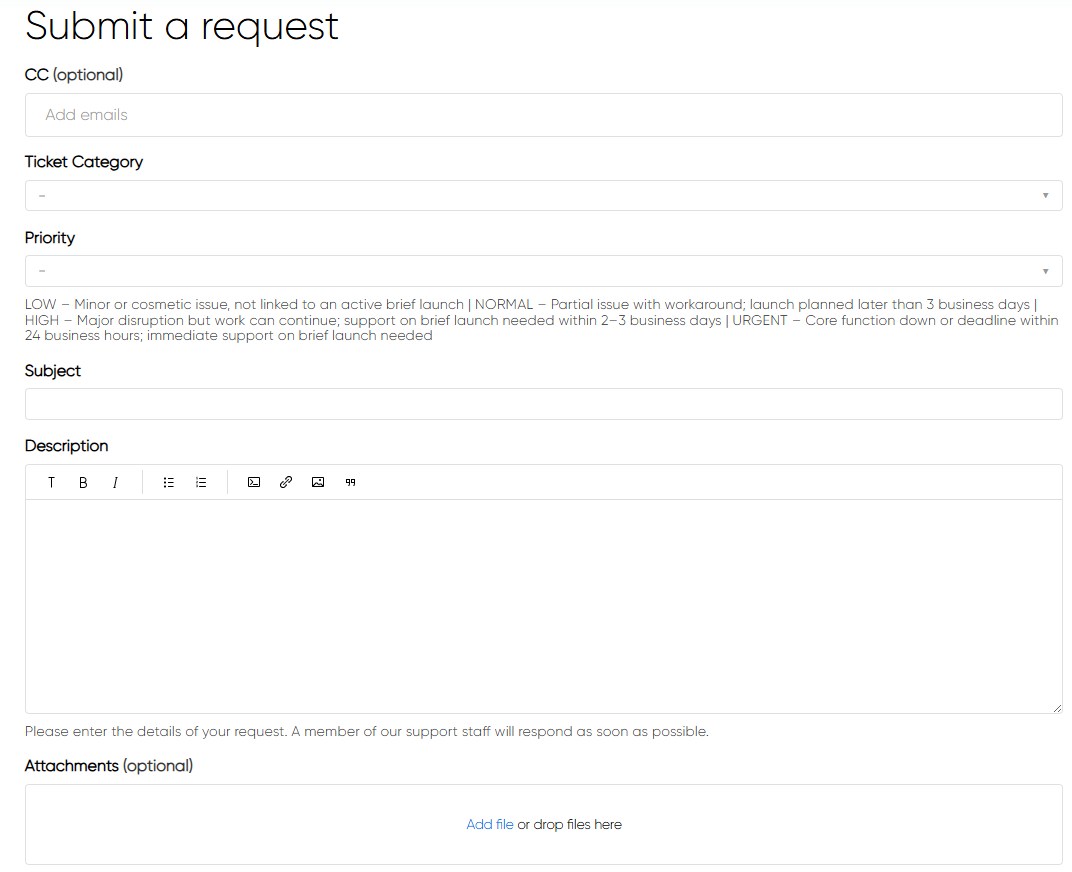Click inside the Description text area
The width and height of the screenshot is (1072, 872).
click(x=543, y=605)
